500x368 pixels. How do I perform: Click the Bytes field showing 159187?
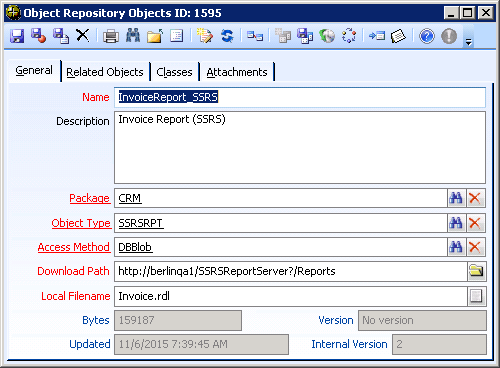click(x=178, y=320)
